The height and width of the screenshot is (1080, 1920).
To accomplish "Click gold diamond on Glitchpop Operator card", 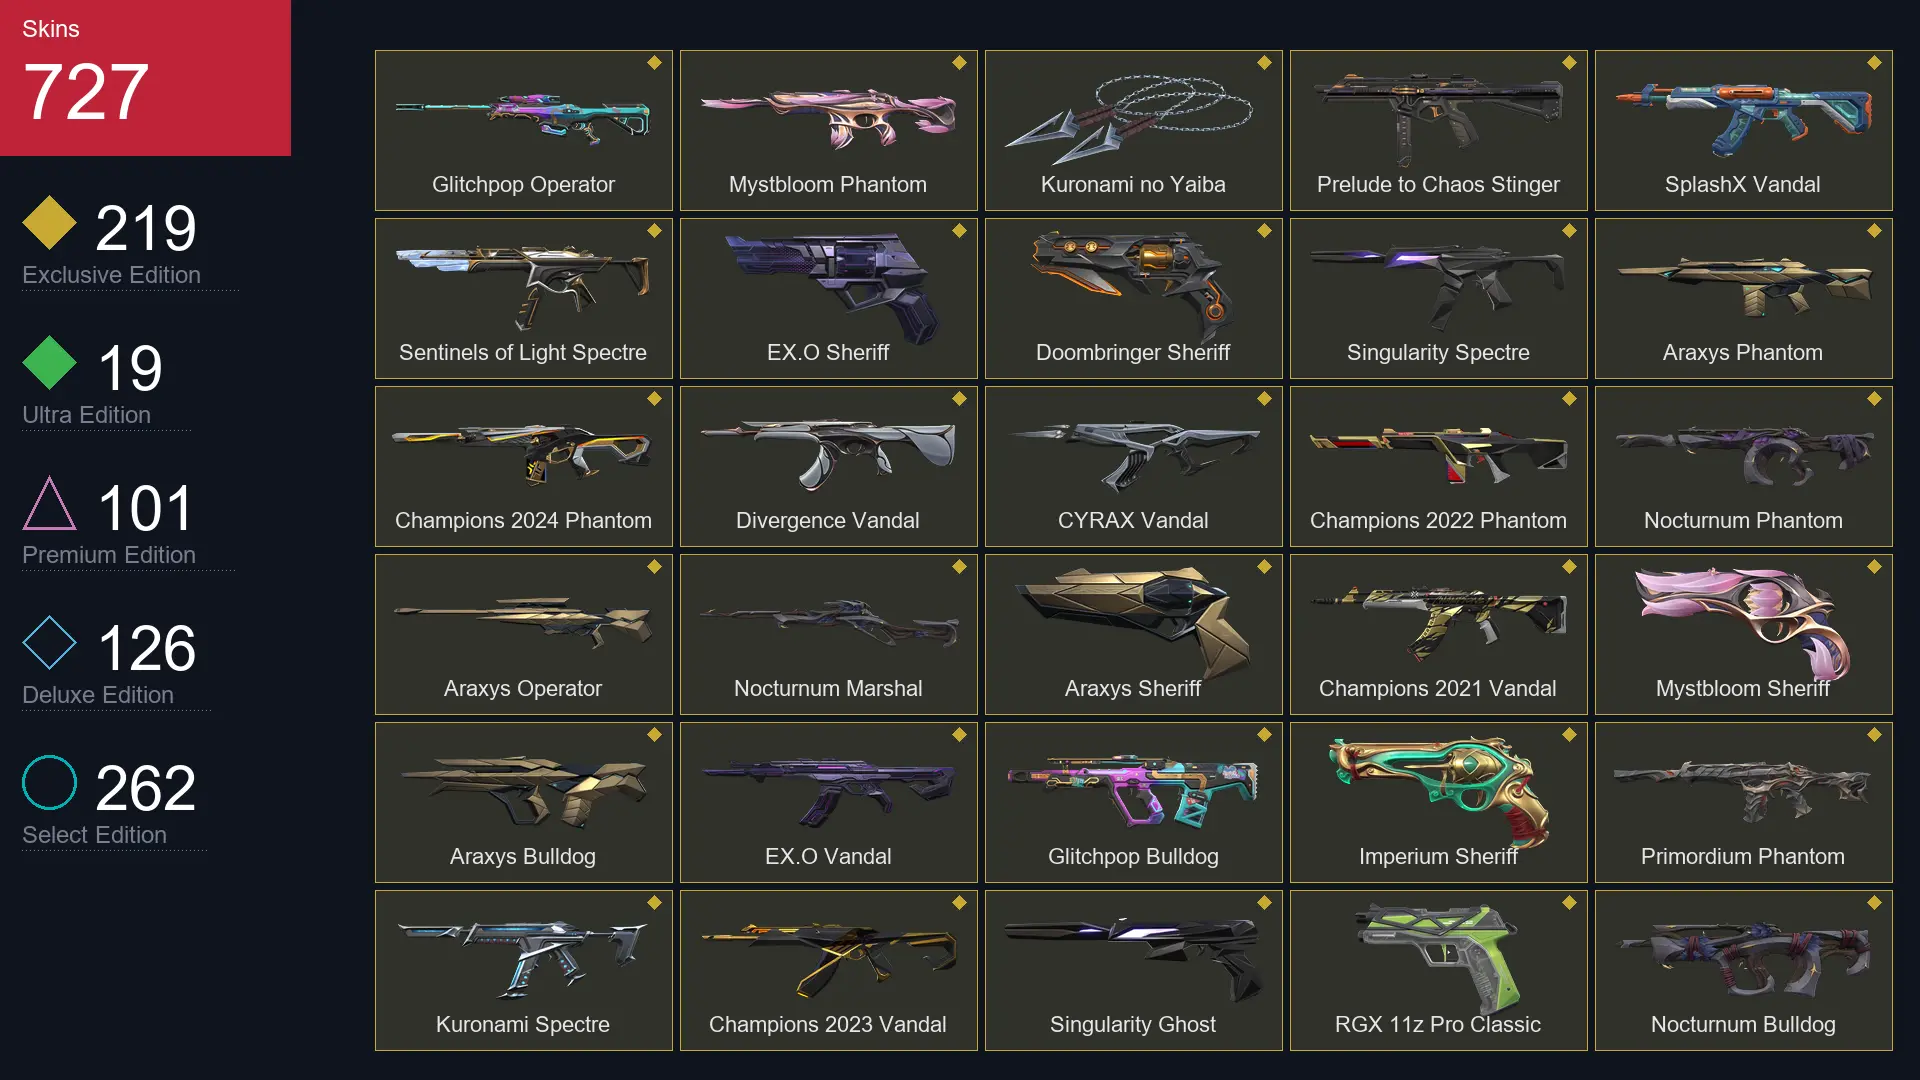I will pyautogui.click(x=654, y=63).
